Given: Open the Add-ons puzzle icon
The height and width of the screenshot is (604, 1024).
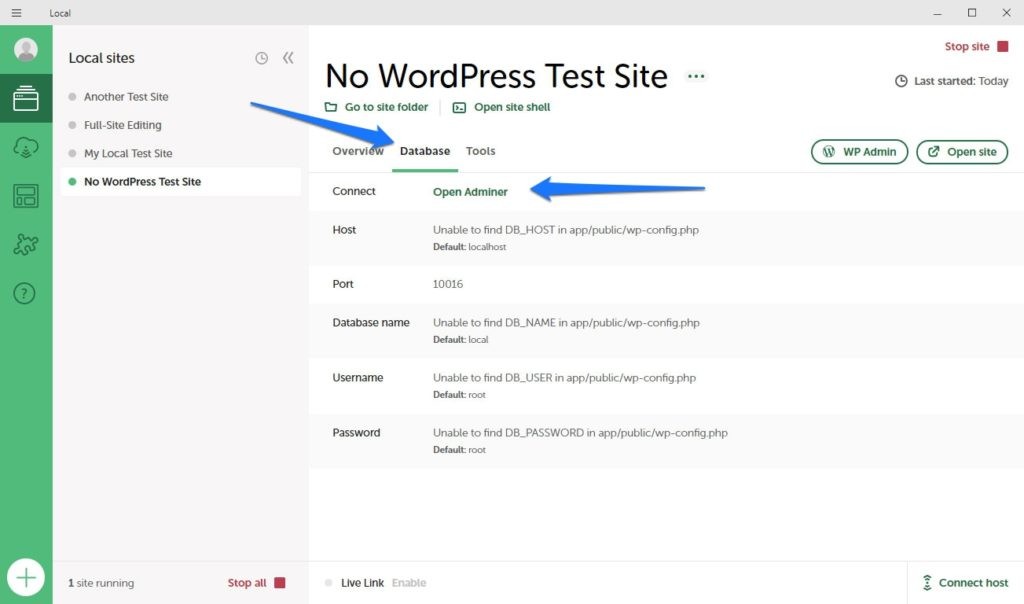Looking at the screenshot, I should point(26,245).
